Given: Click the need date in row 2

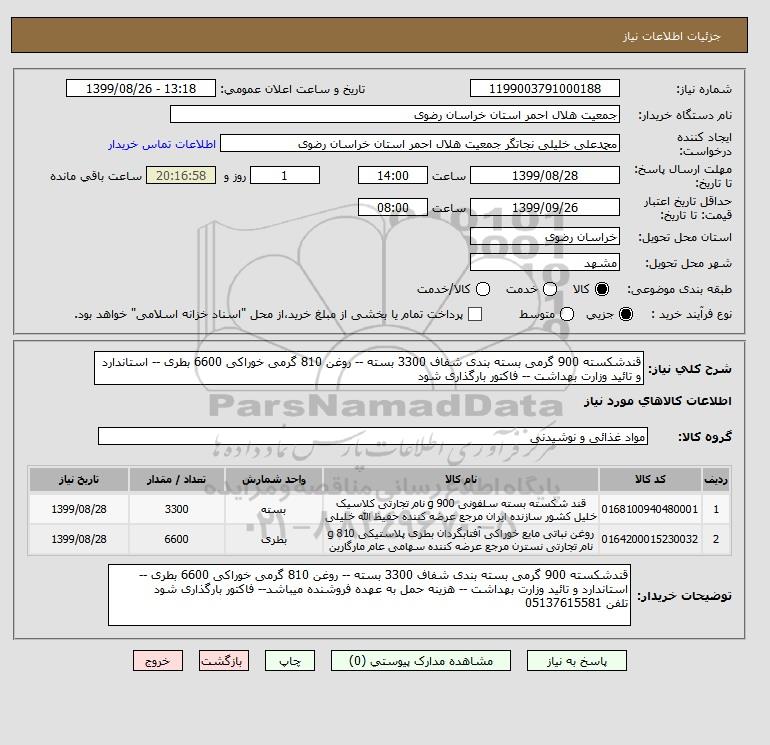Looking at the screenshot, I should (79, 539).
